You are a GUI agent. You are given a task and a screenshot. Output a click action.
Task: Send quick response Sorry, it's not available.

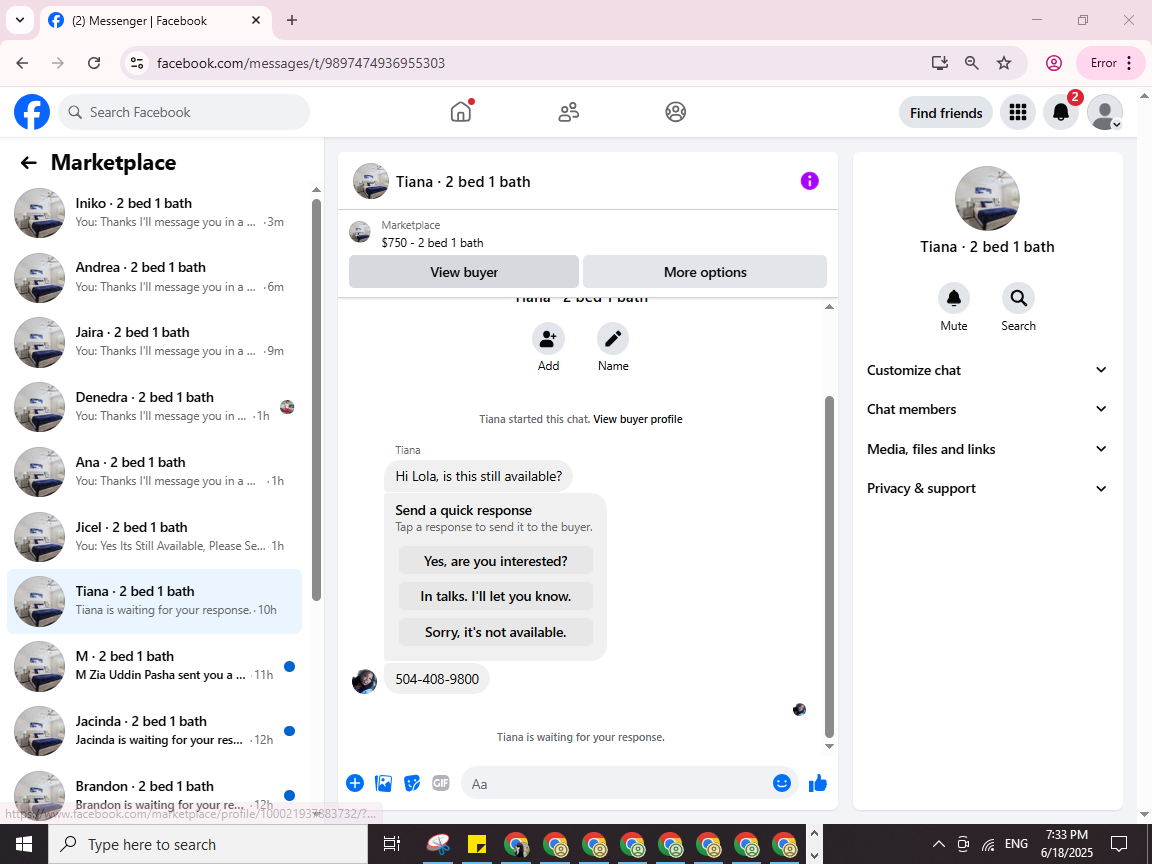496,632
